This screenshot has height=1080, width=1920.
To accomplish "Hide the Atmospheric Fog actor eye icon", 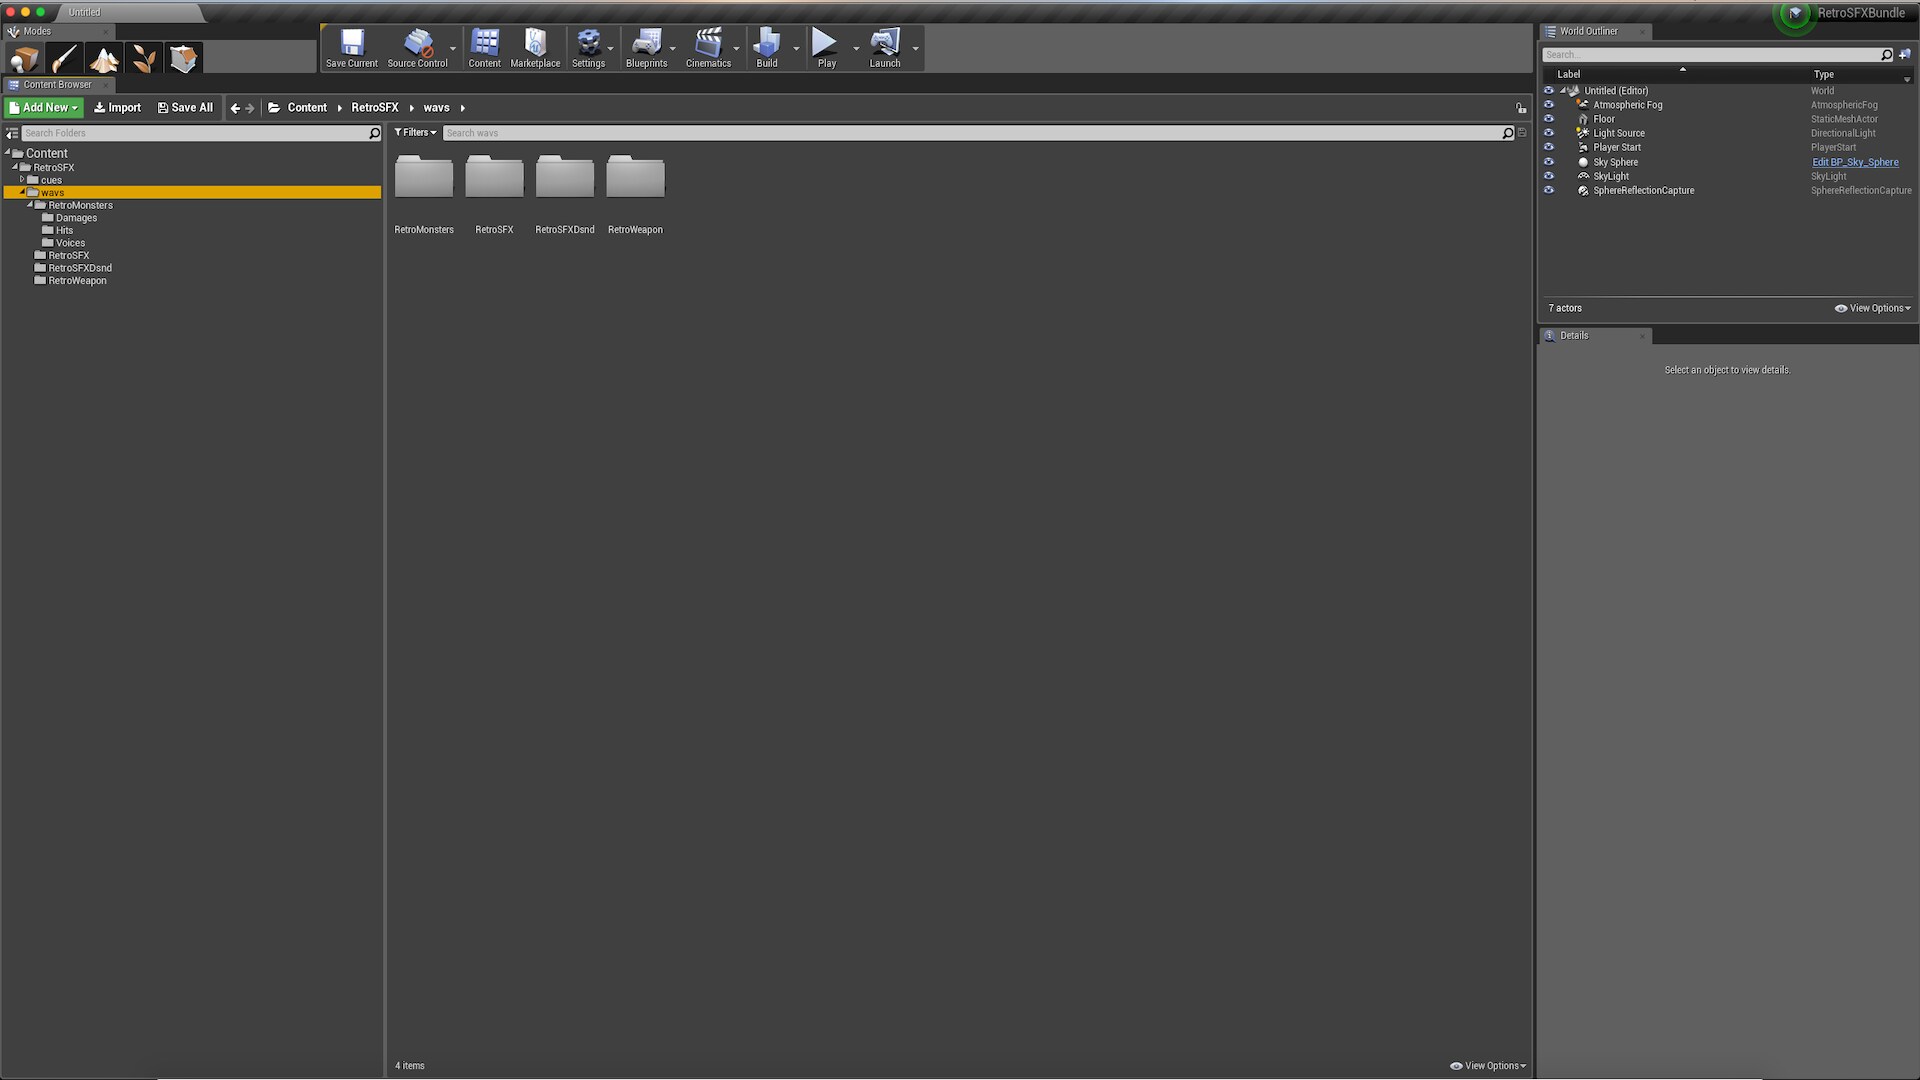I will coord(1549,105).
